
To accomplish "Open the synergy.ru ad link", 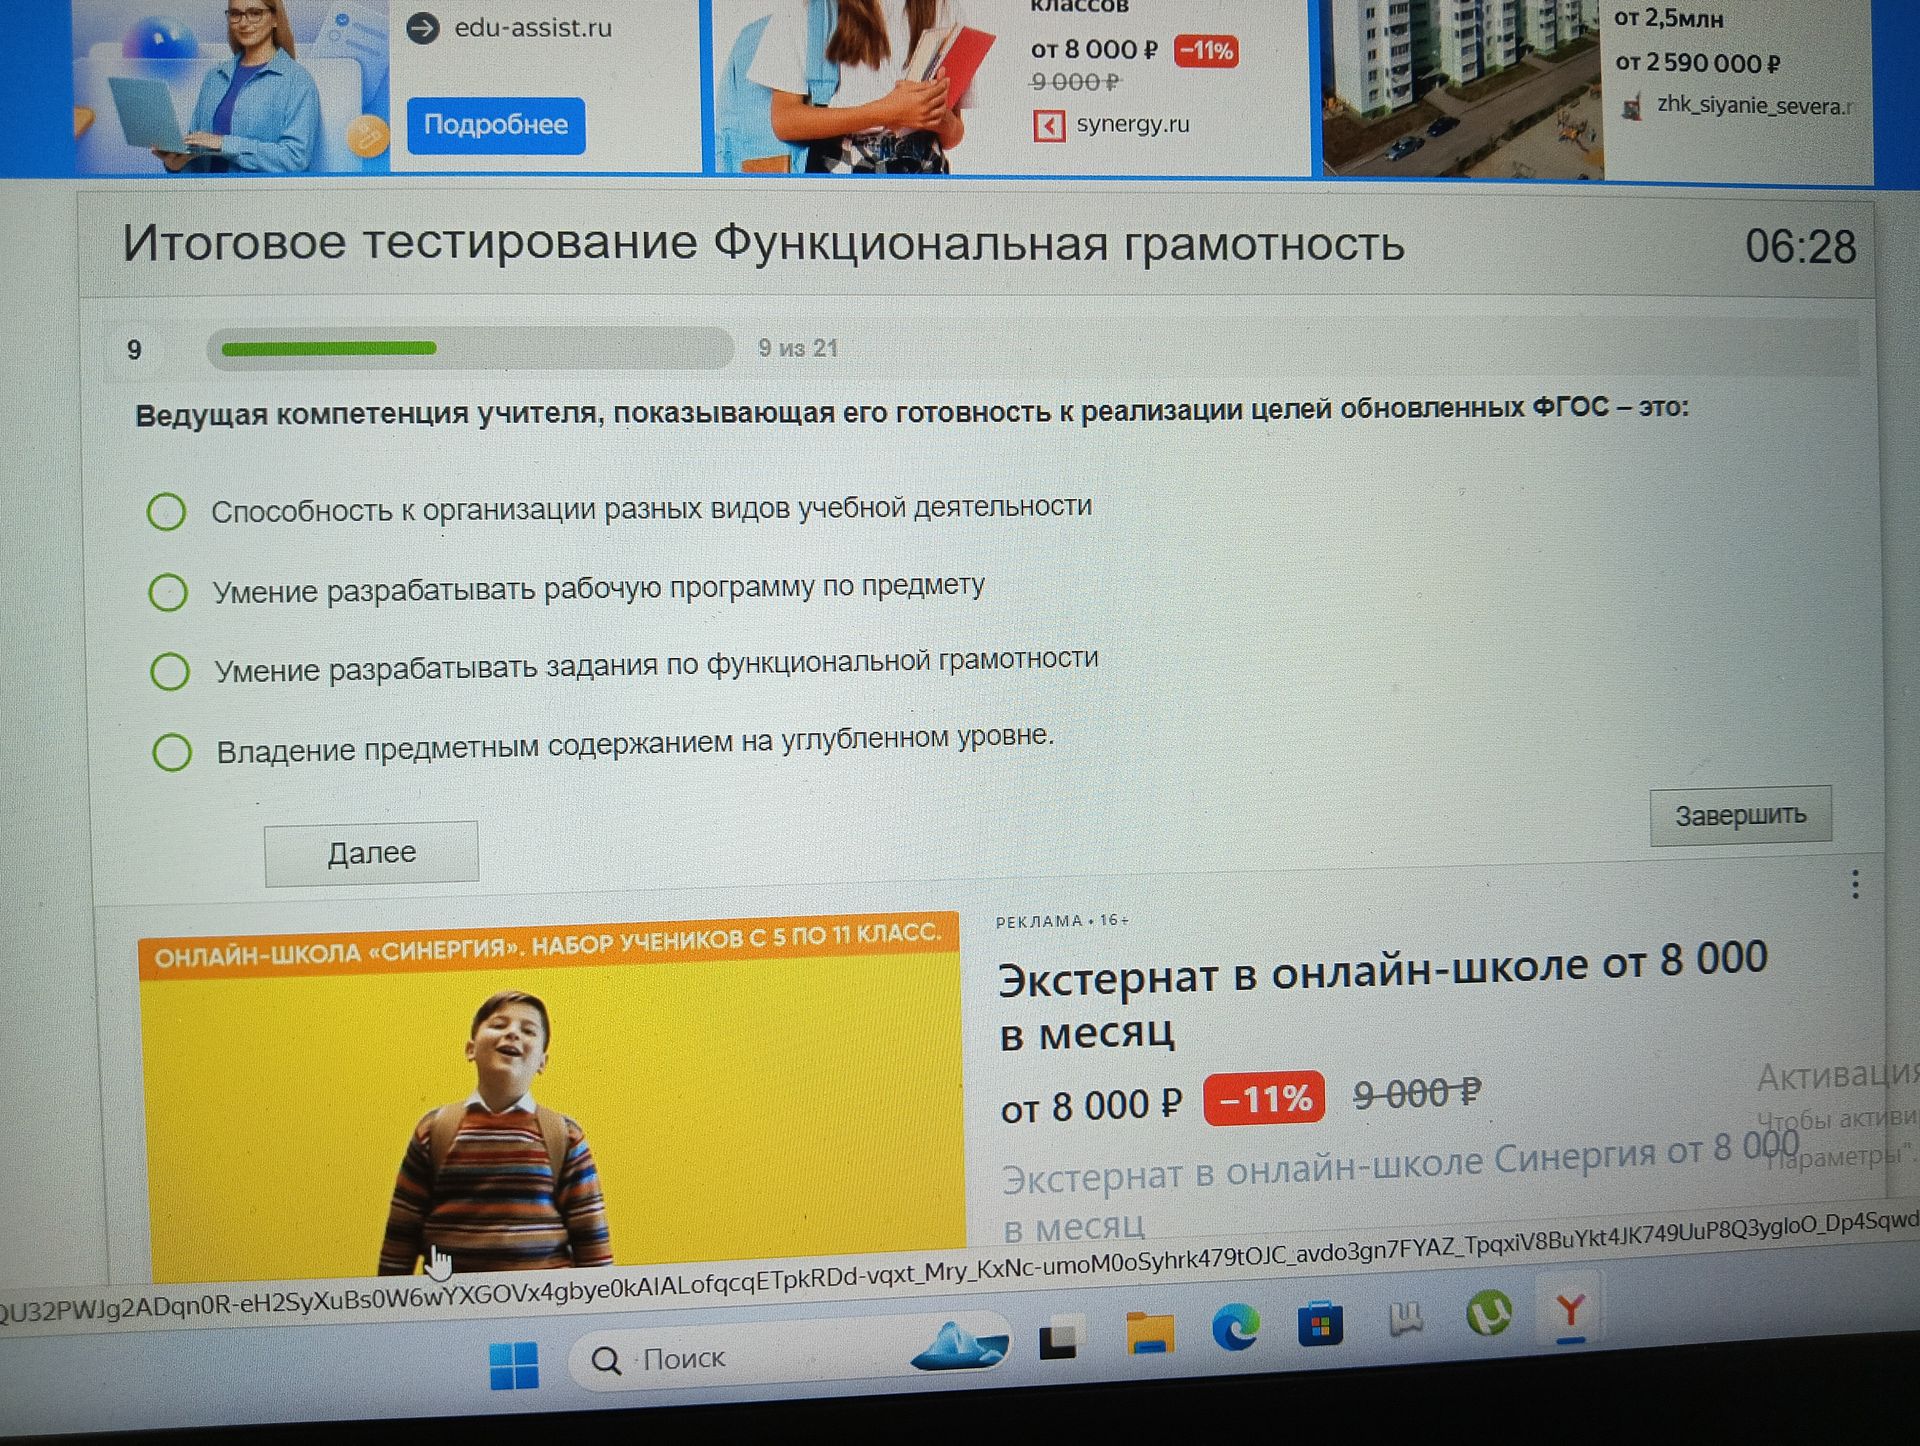I will [1132, 124].
